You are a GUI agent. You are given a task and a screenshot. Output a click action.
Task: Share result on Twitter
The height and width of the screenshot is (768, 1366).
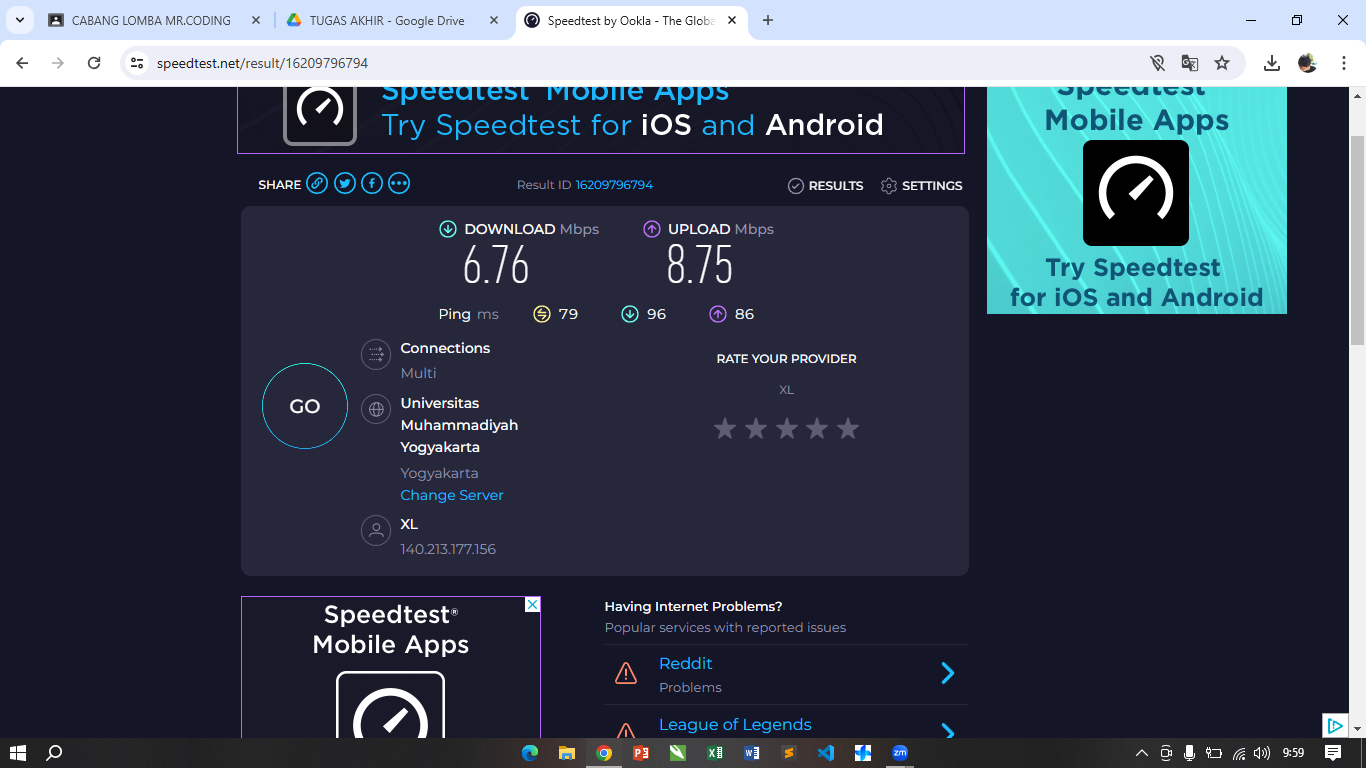point(345,183)
